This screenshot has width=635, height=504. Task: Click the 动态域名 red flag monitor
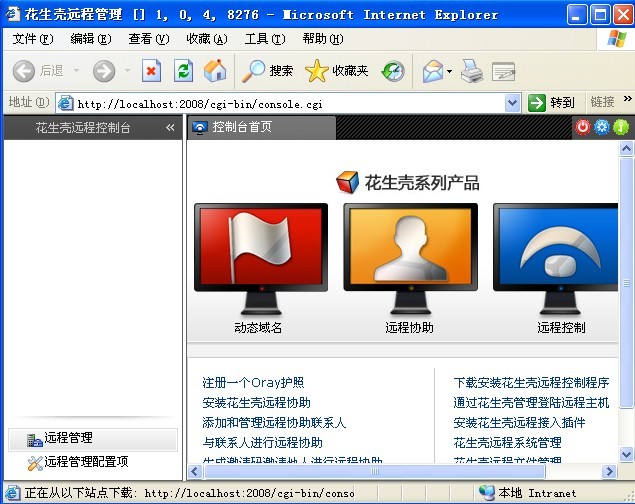click(x=261, y=259)
